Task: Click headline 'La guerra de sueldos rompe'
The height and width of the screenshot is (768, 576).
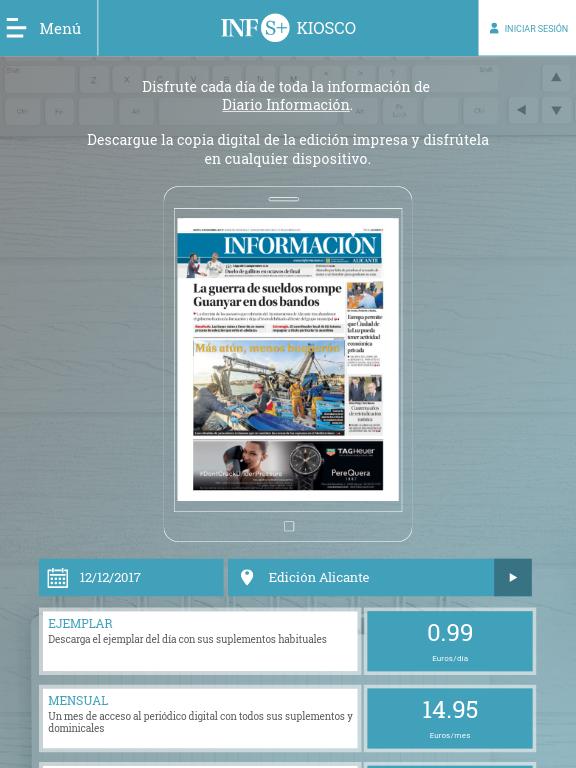Action: 267,288
